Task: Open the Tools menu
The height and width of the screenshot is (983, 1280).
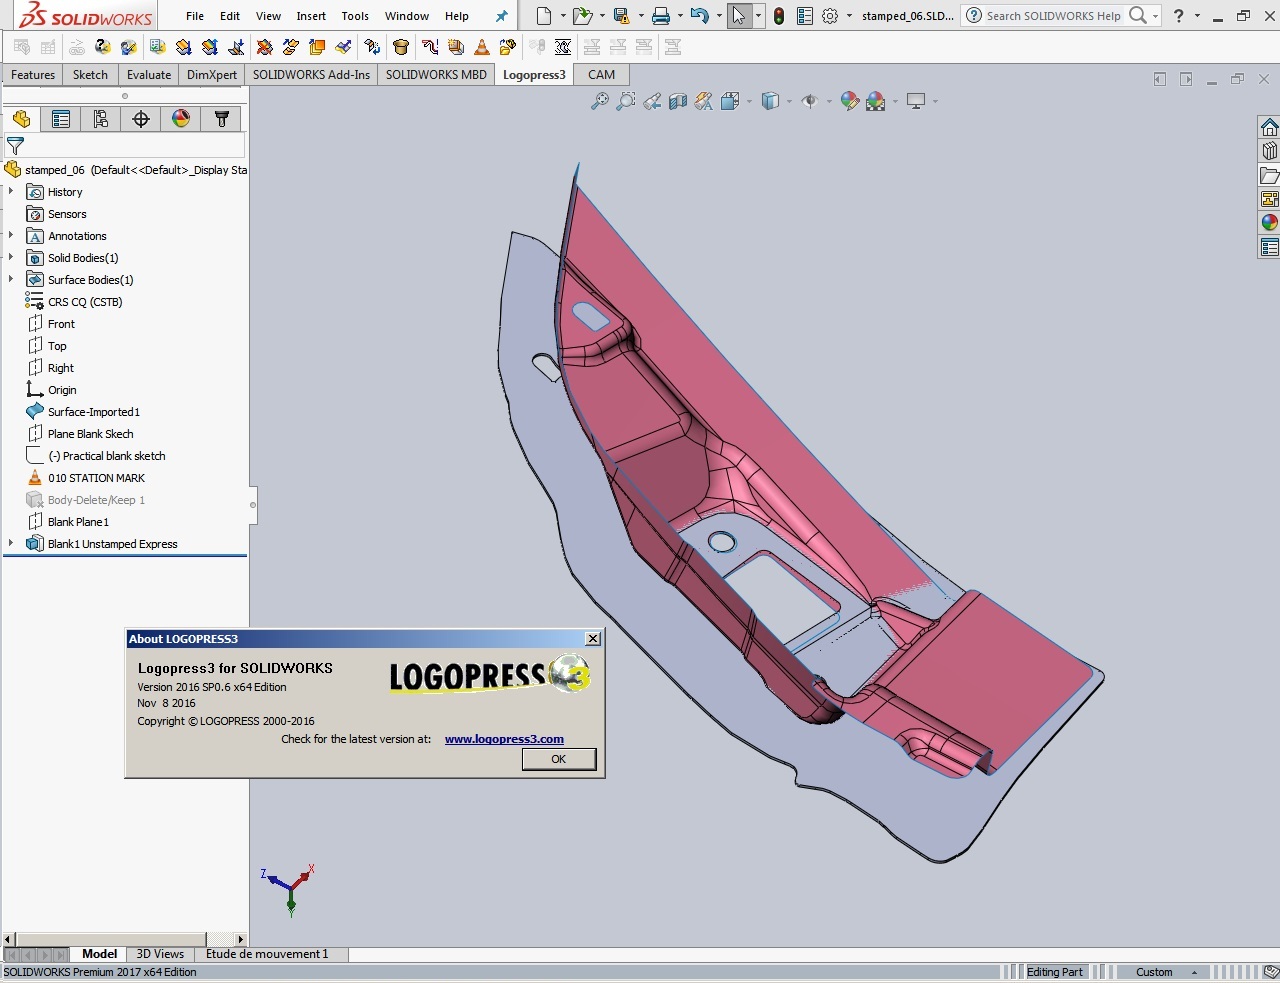Action: pos(355,16)
